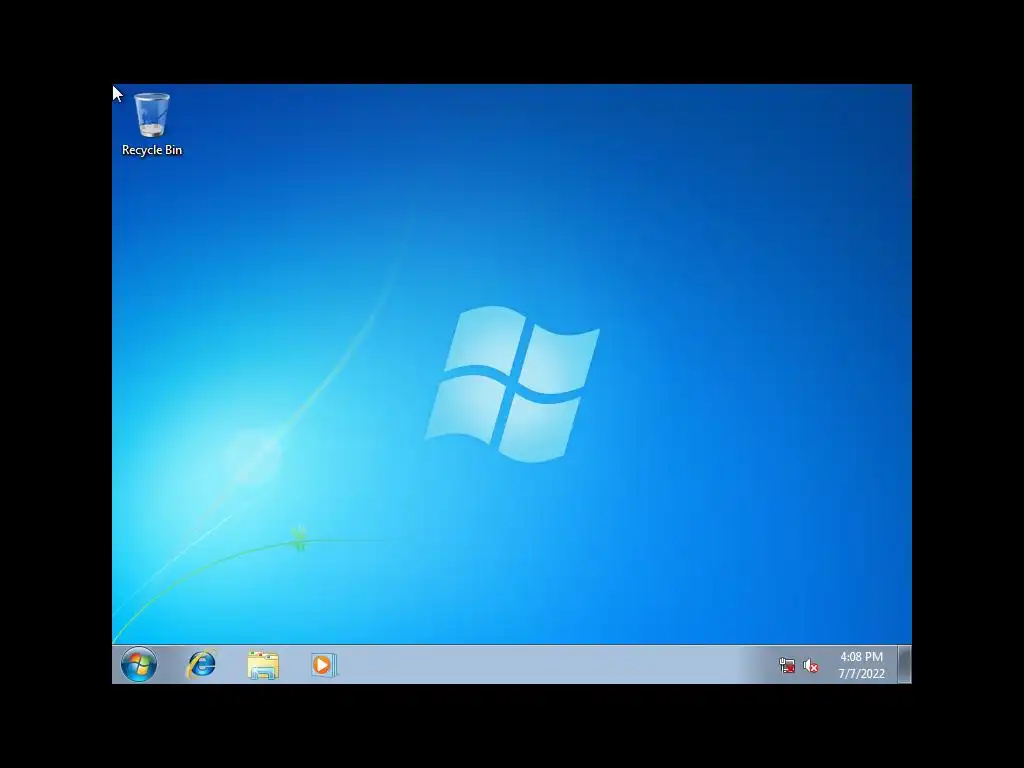Launch Internet Explorer from the taskbar
The image size is (1024, 768).
coord(201,665)
